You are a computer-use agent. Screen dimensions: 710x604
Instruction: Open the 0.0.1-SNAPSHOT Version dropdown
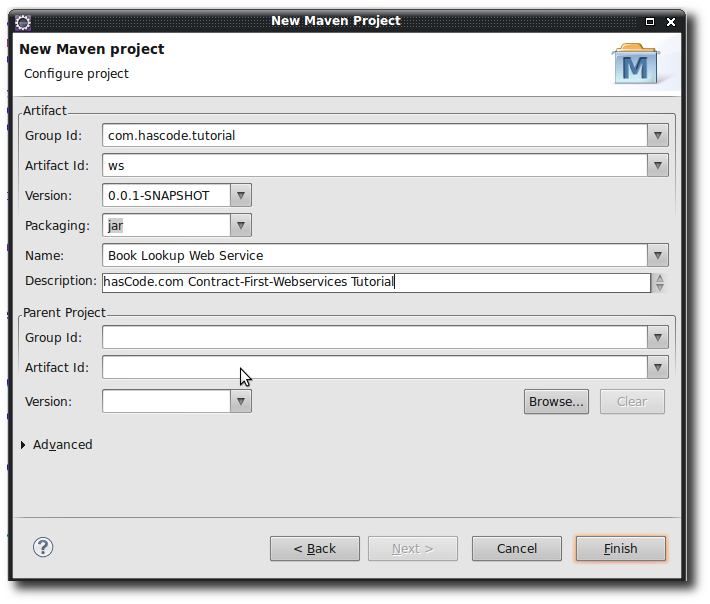(241, 195)
